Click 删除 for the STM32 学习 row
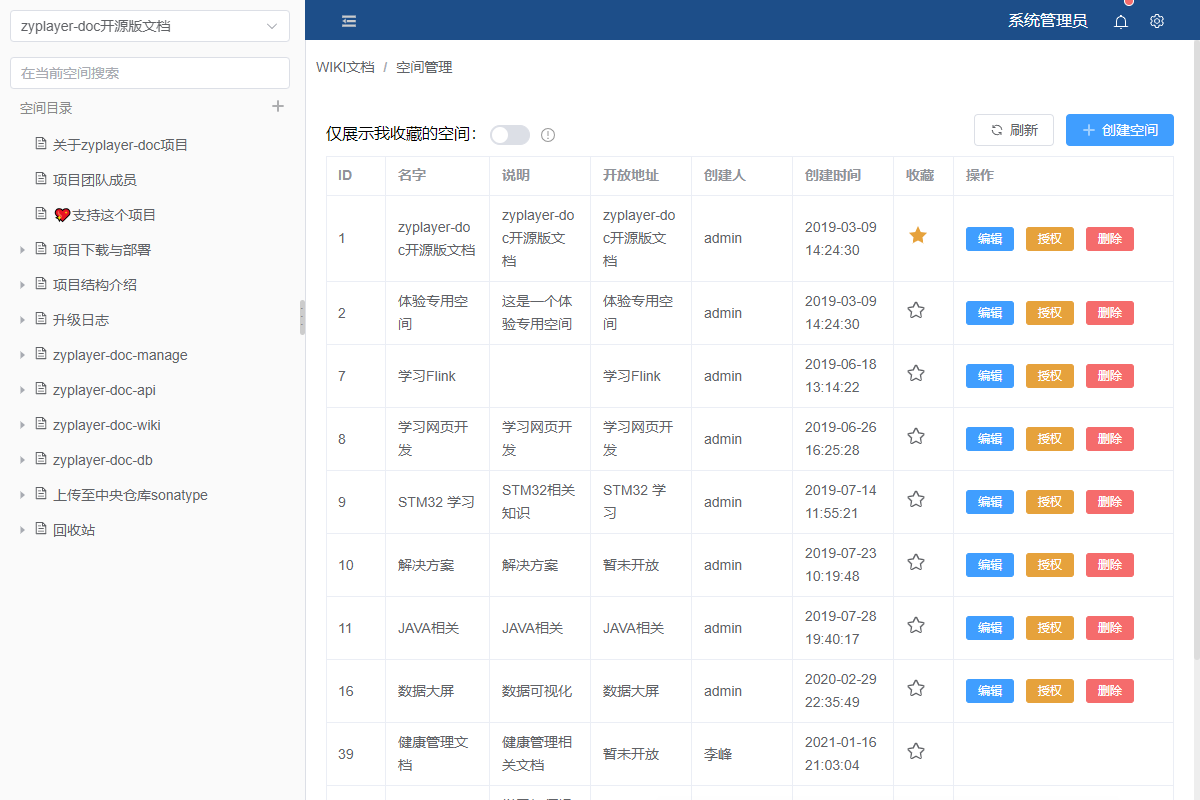1200x800 pixels. [1109, 502]
